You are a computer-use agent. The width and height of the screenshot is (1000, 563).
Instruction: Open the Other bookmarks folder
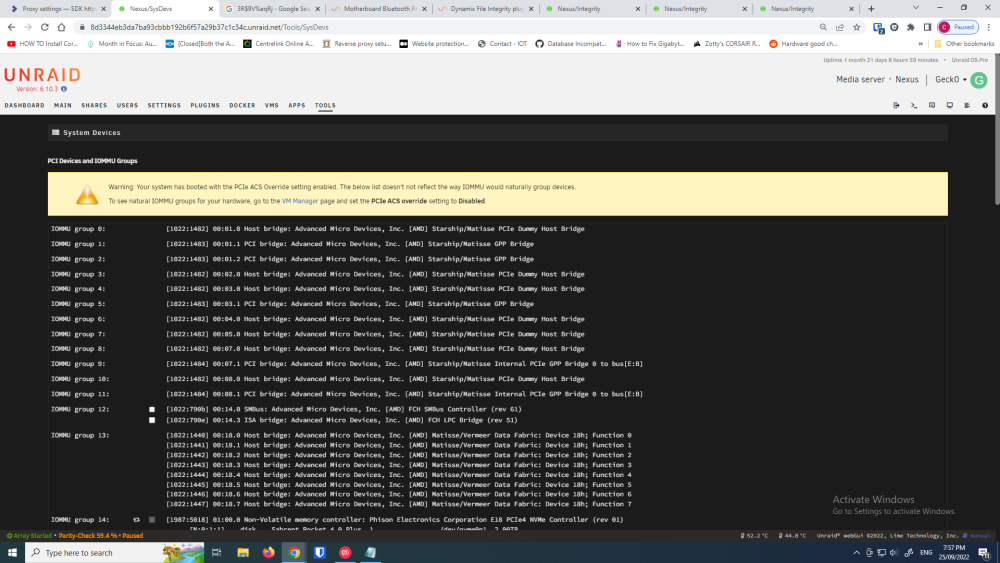pos(964,44)
